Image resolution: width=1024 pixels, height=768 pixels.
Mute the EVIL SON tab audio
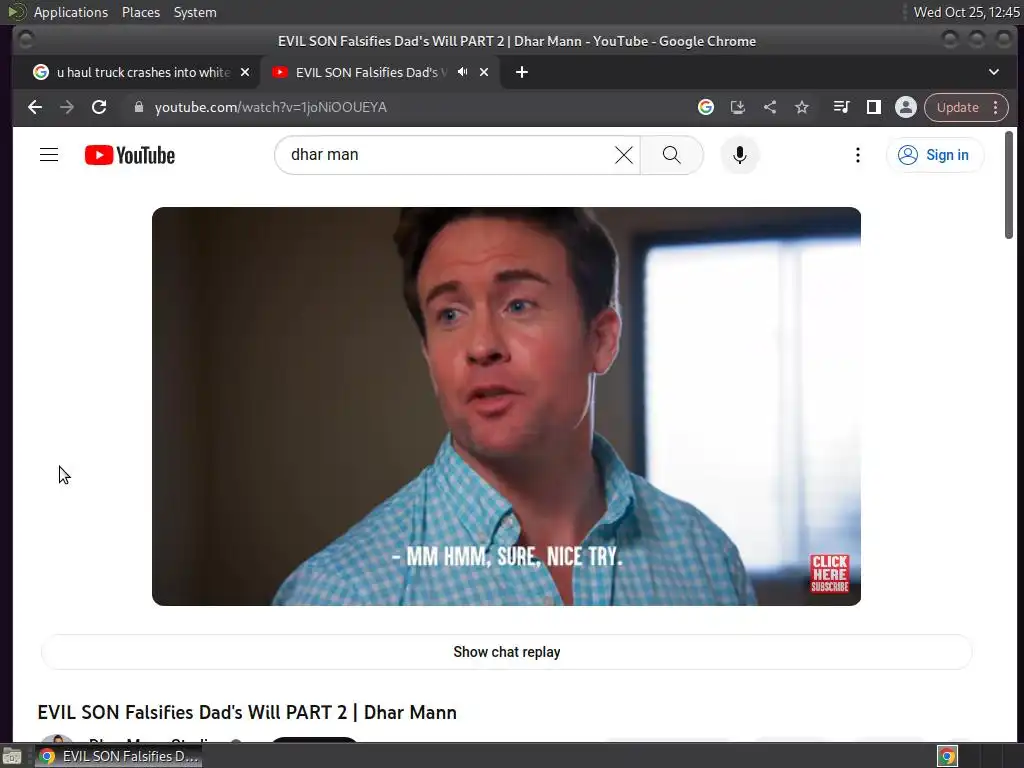[462, 72]
